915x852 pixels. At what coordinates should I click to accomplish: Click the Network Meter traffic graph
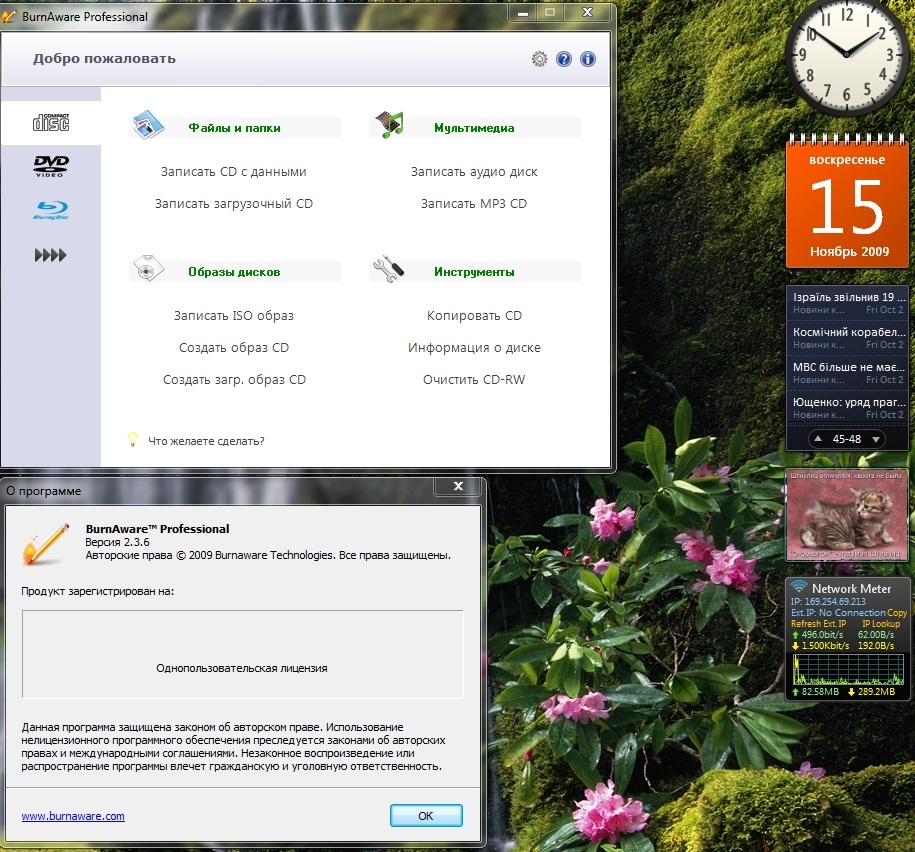(x=848, y=669)
